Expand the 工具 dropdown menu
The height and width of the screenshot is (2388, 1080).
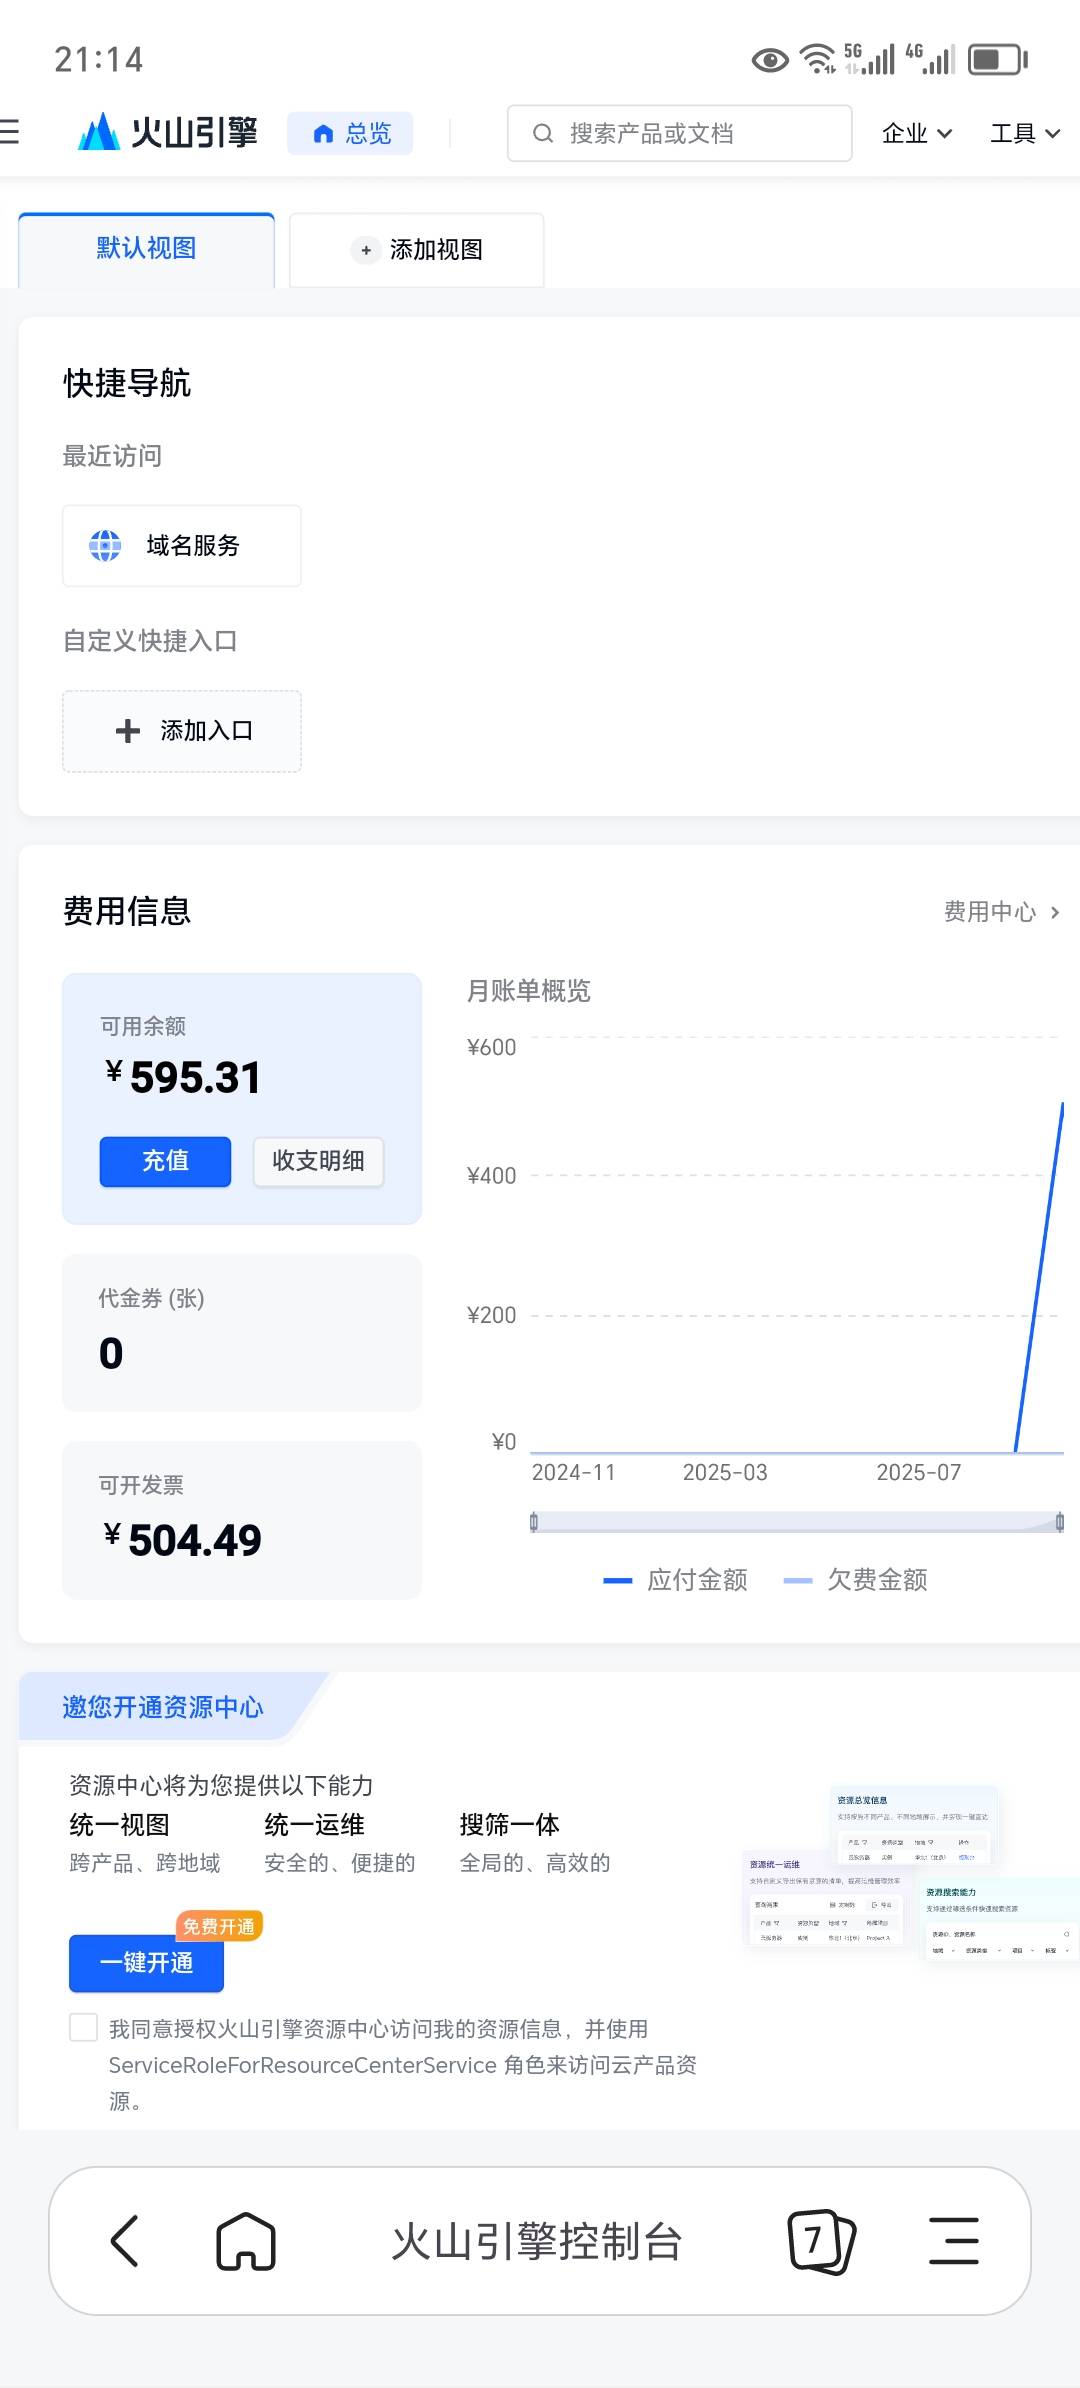(1024, 133)
